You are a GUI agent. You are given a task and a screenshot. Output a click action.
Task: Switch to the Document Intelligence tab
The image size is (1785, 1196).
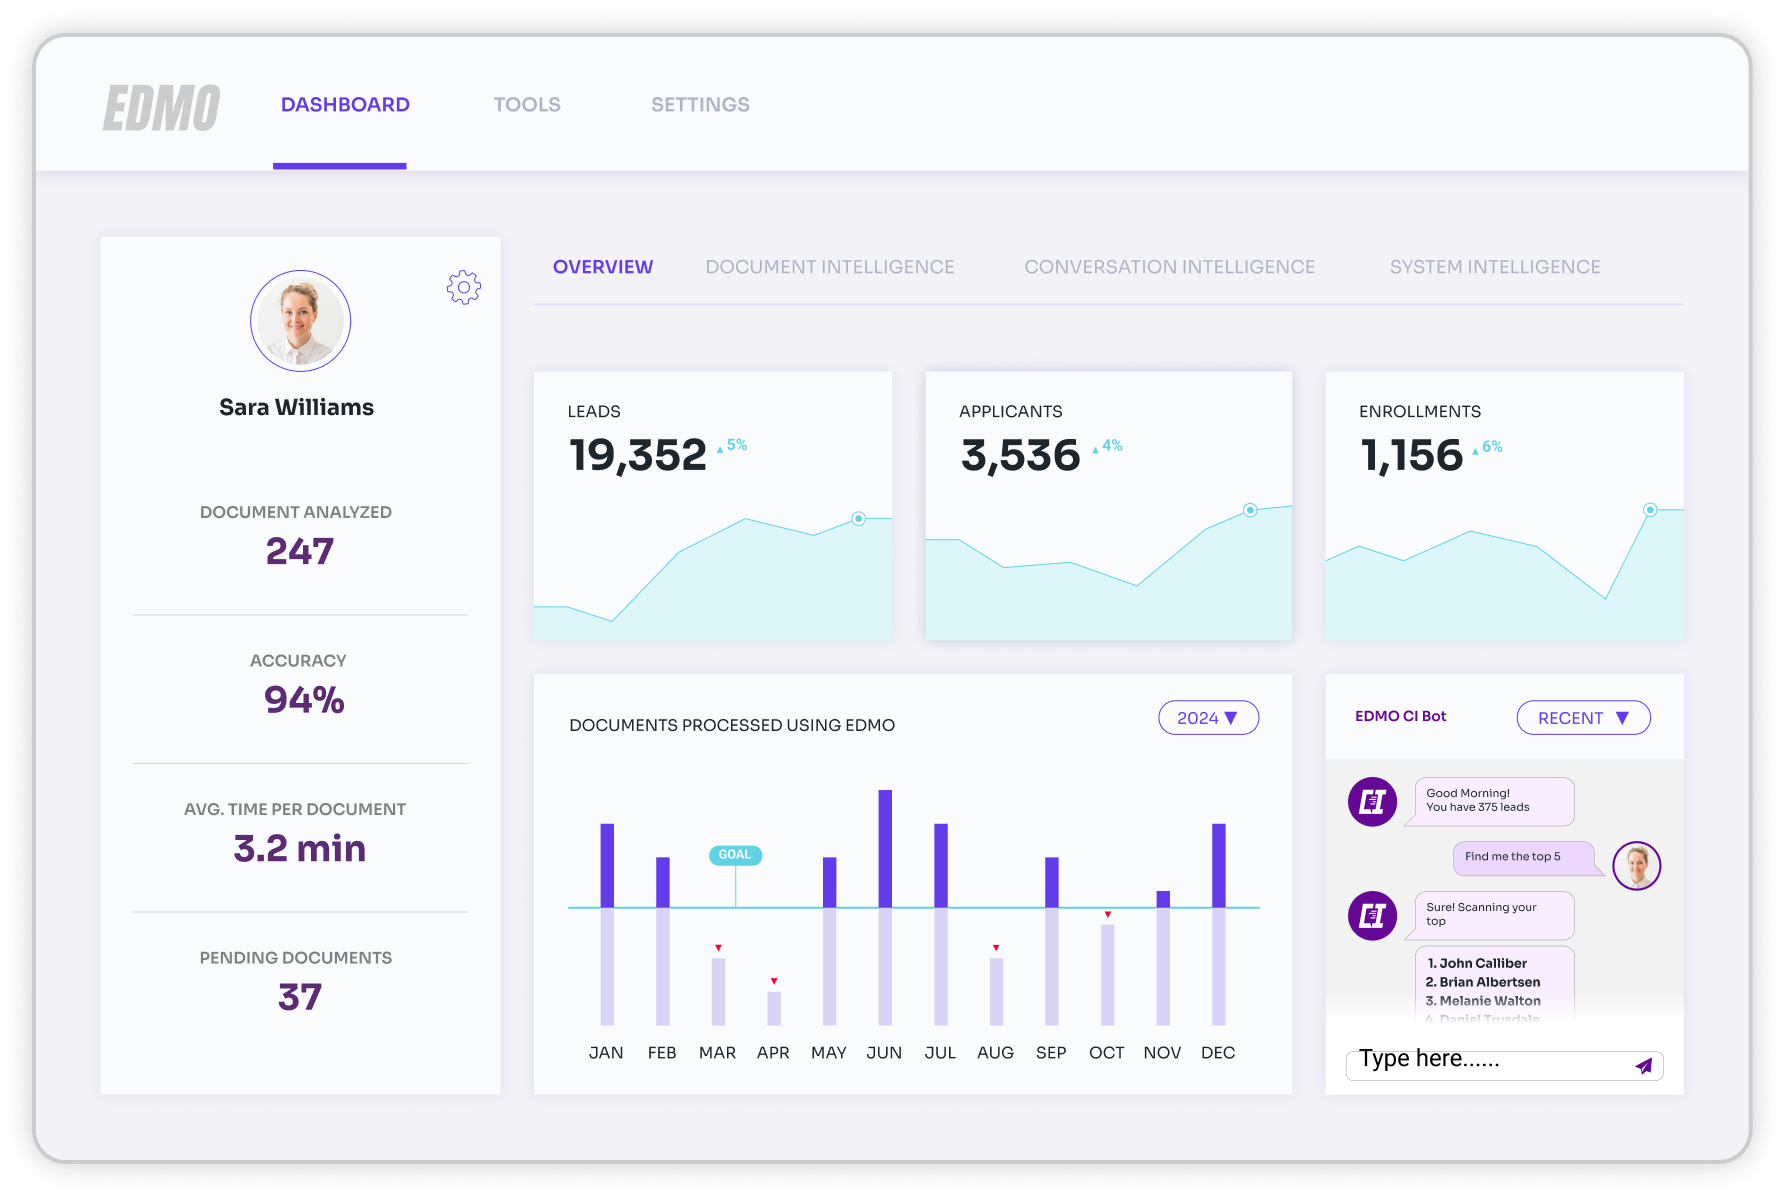pyautogui.click(x=829, y=266)
